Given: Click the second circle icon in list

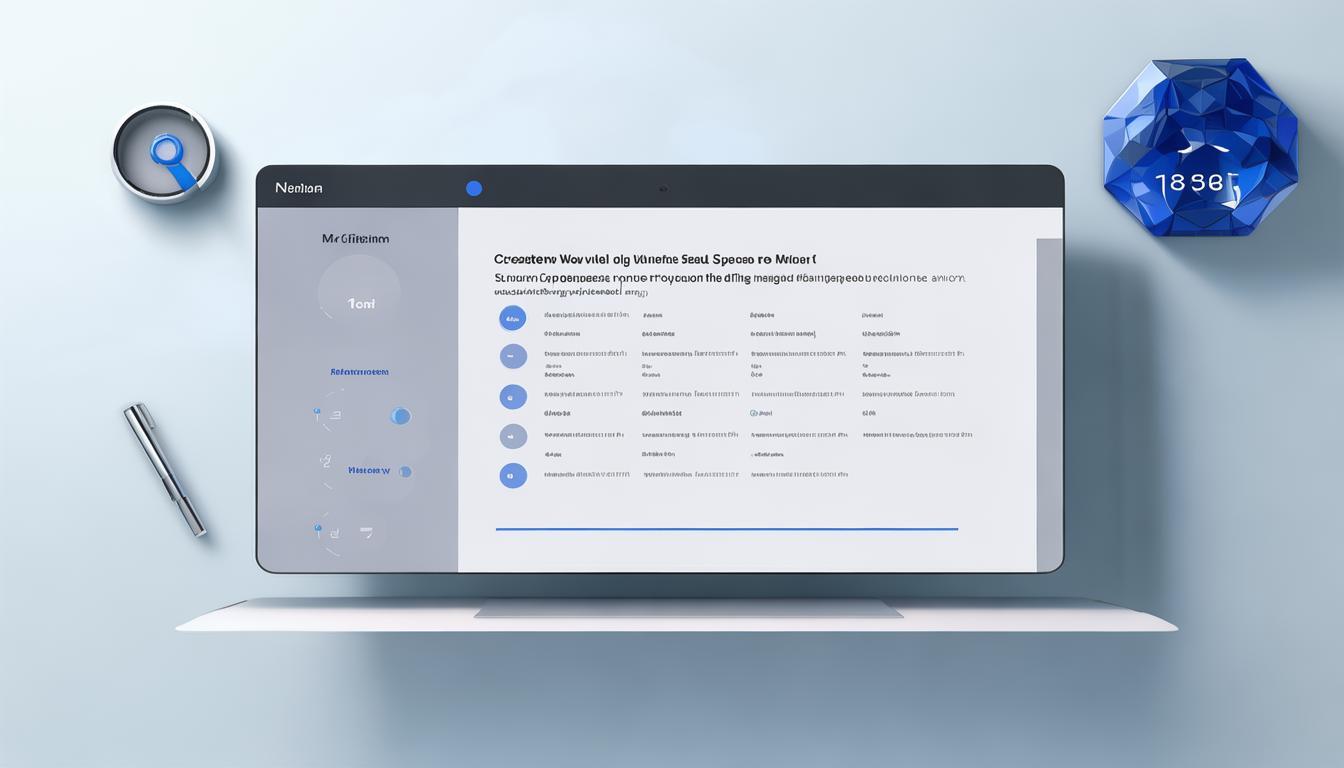Looking at the screenshot, I should (512, 357).
